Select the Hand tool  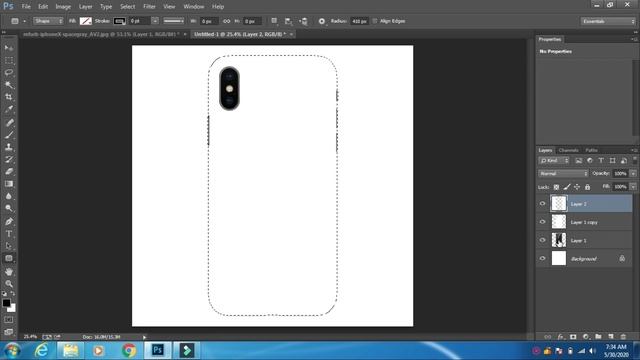pyautogui.click(x=9, y=271)
